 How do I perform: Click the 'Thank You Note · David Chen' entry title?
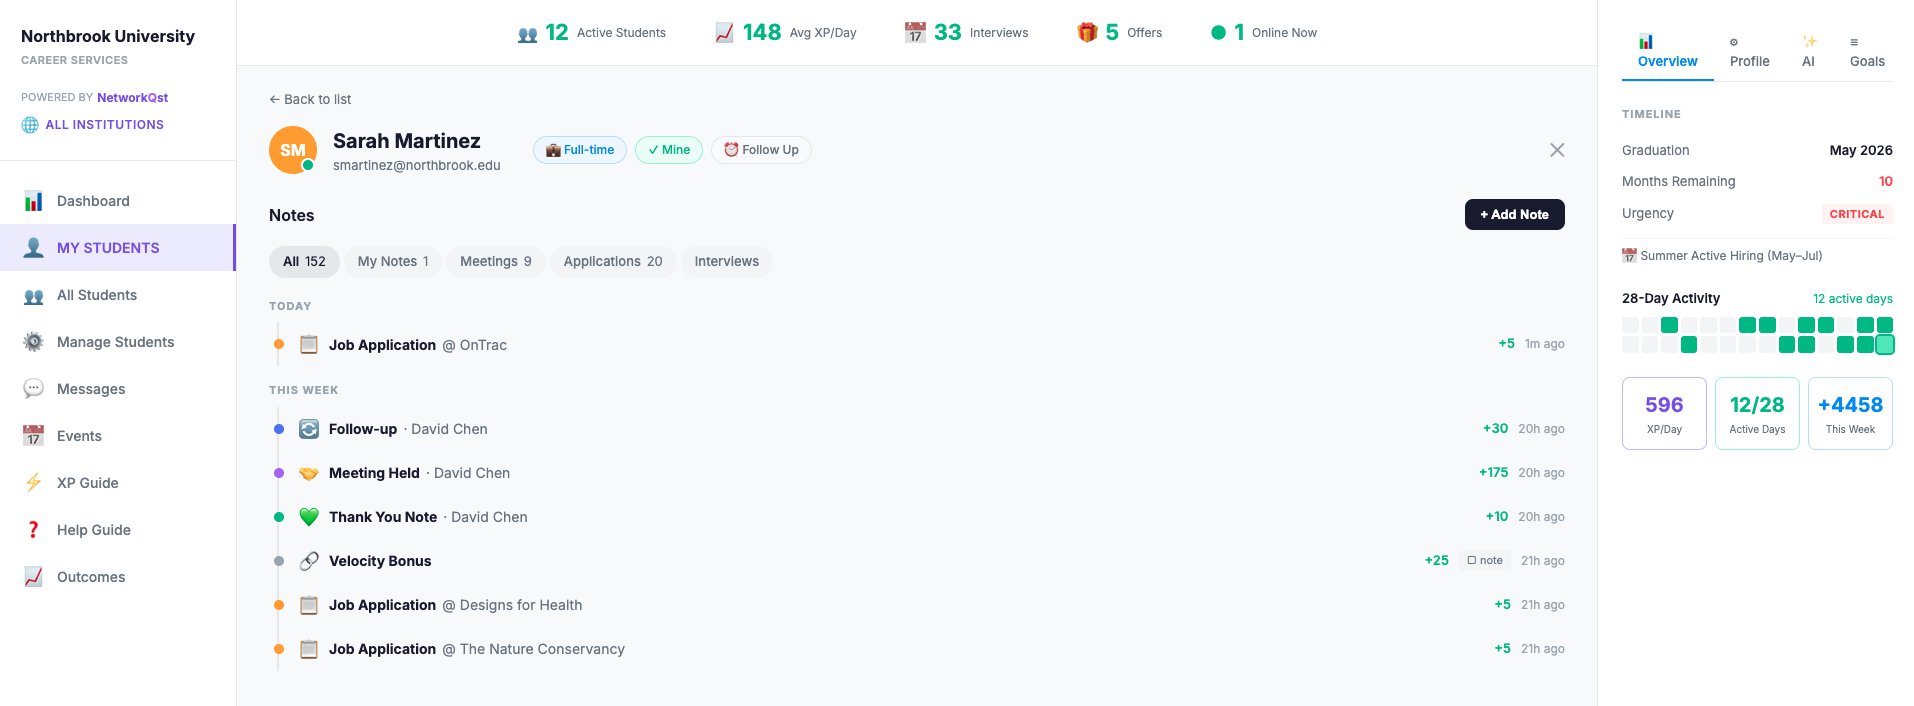tap(428, 517)
